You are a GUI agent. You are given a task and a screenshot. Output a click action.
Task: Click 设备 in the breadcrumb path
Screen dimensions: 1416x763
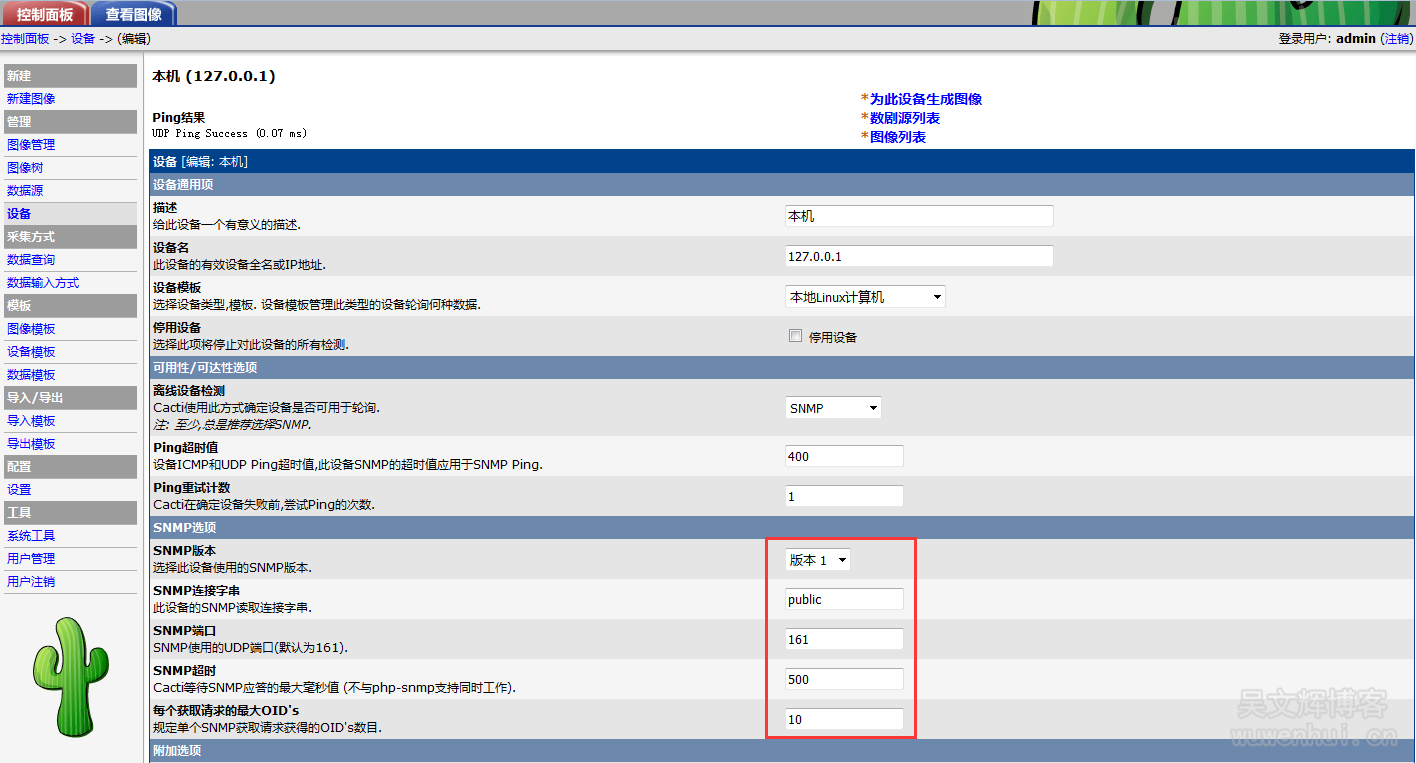click(83, 39)
